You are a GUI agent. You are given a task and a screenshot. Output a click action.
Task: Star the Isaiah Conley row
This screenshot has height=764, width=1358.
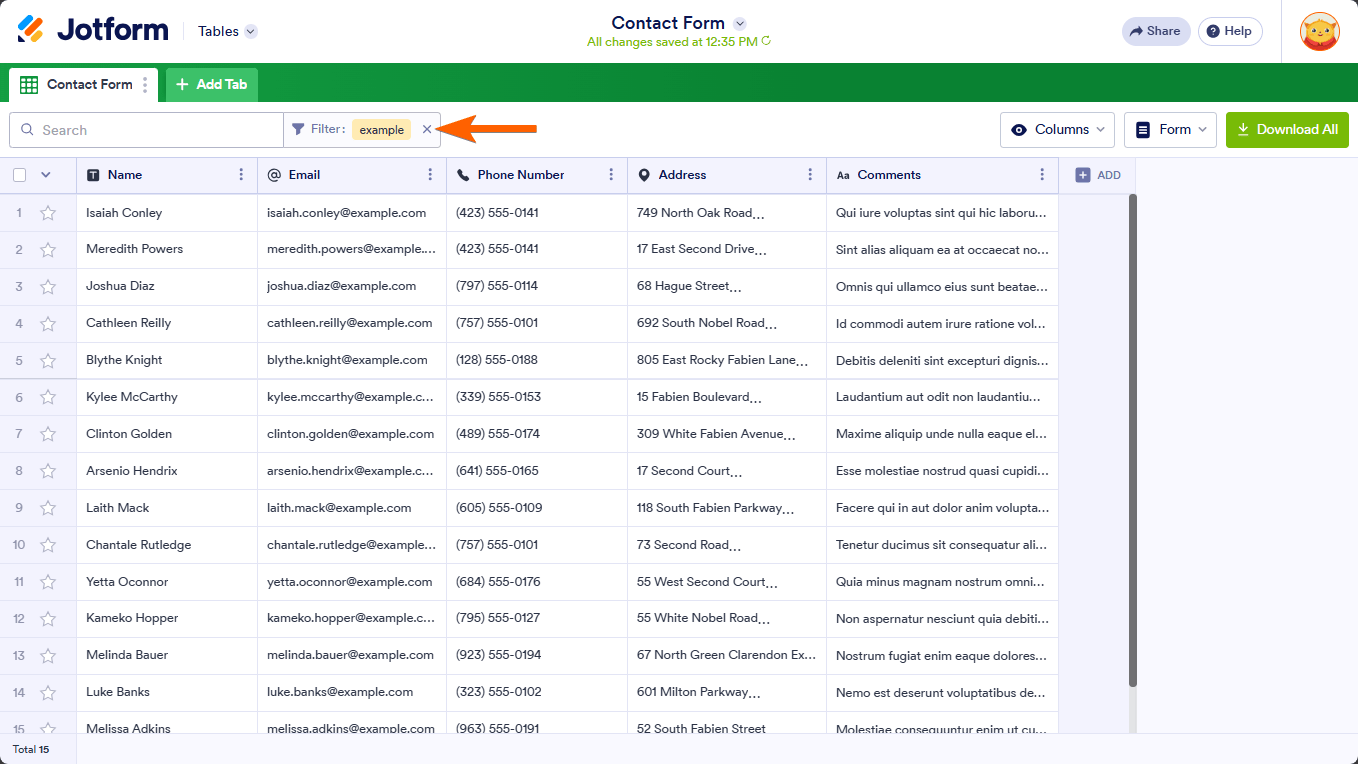tap(48, 213)
